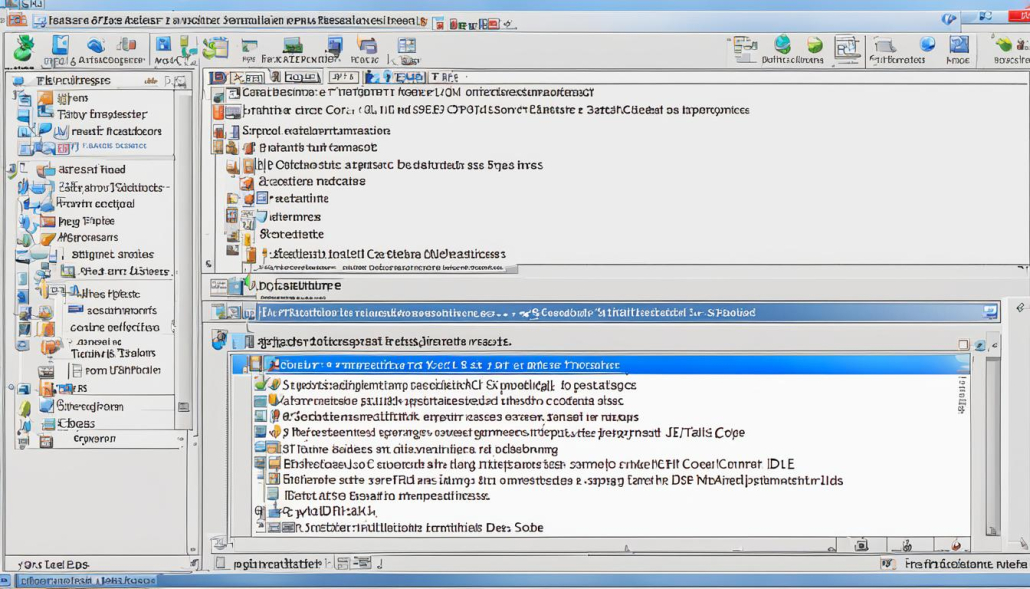Click the blue sphere icon in right toolbar
This screenshot has width=1030, height=589.
tap(928, 45)
